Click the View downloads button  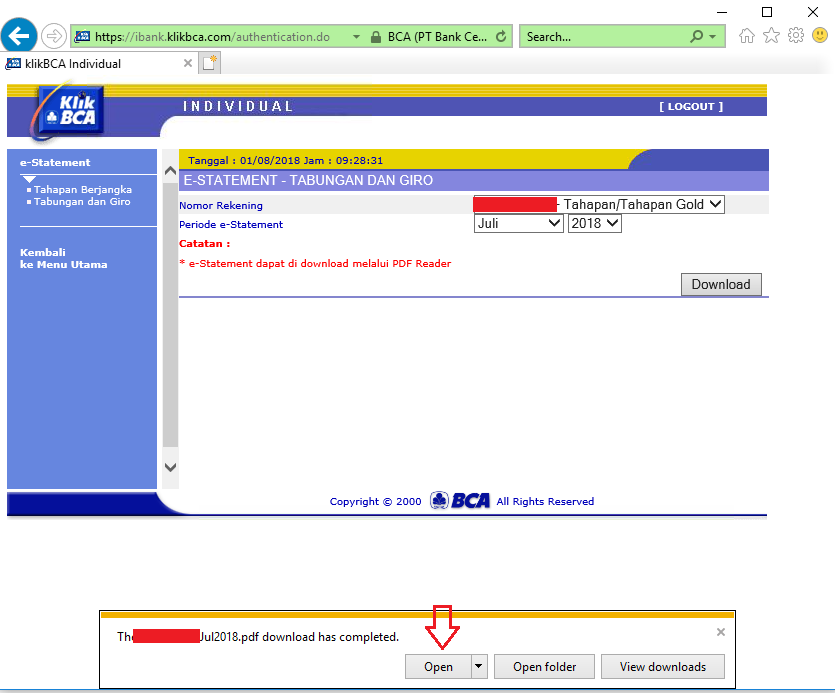click(x=662, y=667)
